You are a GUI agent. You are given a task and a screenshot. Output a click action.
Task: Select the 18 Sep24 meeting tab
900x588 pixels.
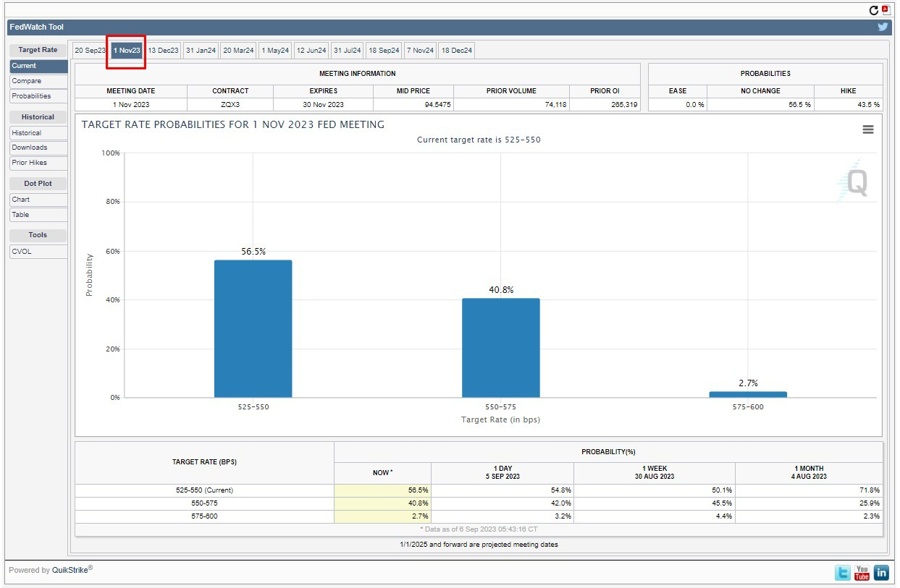click(x=384, y=51)
